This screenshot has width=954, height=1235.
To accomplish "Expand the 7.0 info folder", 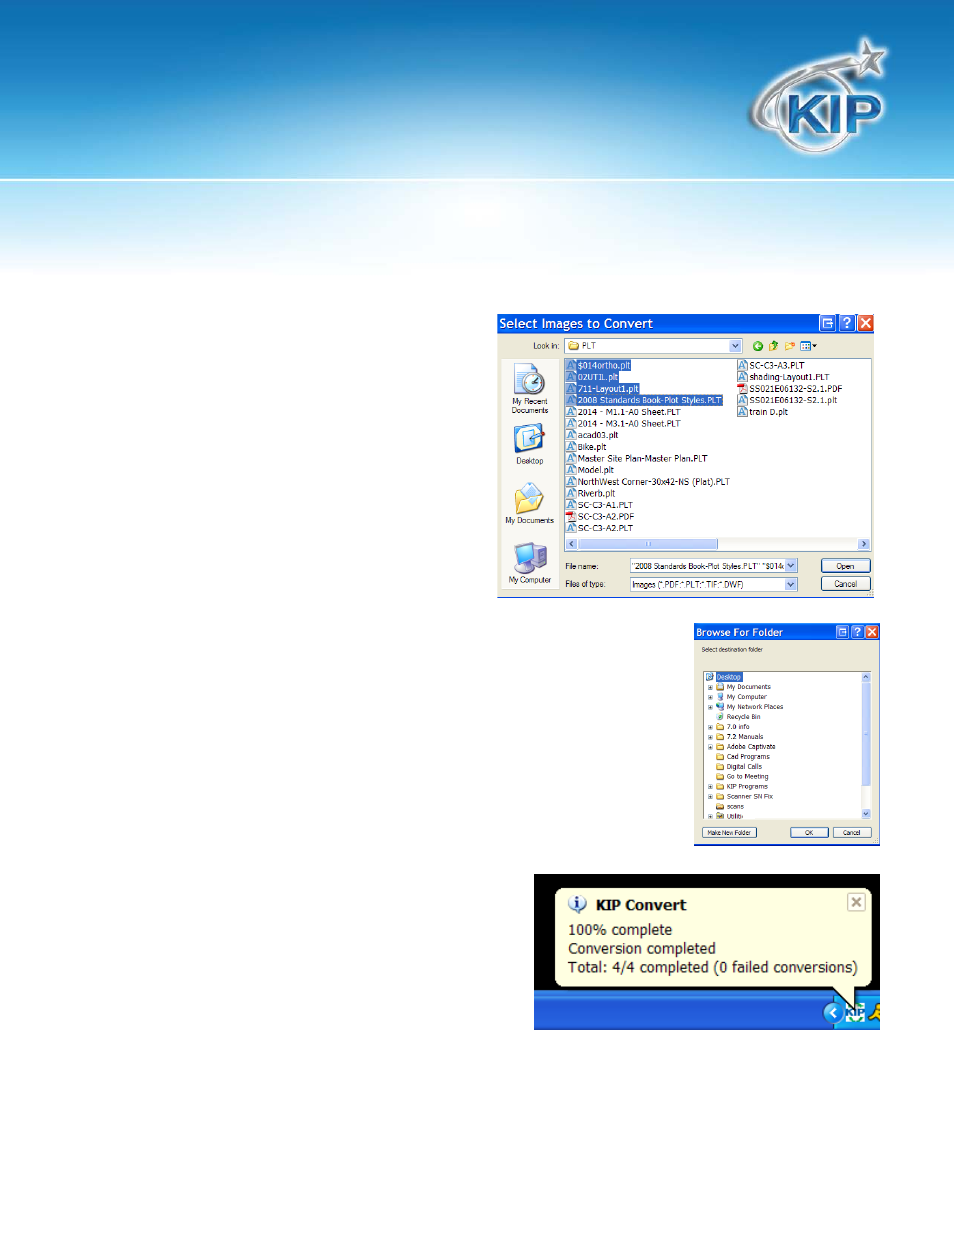I will [x=710, y=727].
